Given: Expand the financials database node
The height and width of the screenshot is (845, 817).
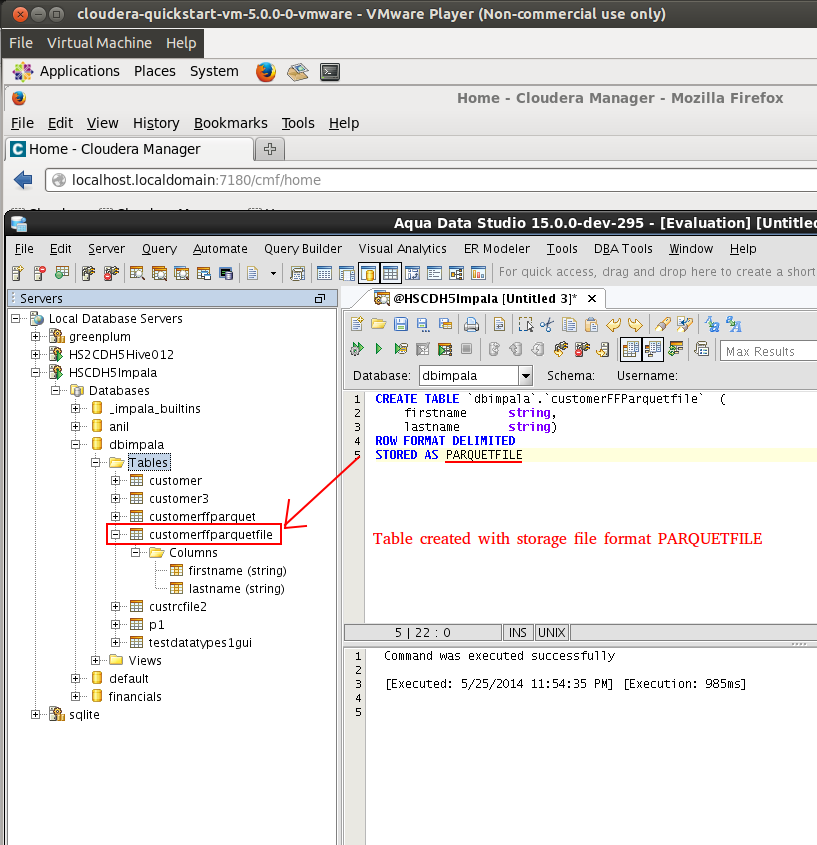Looking at the screenshot, I should (75, 696).
